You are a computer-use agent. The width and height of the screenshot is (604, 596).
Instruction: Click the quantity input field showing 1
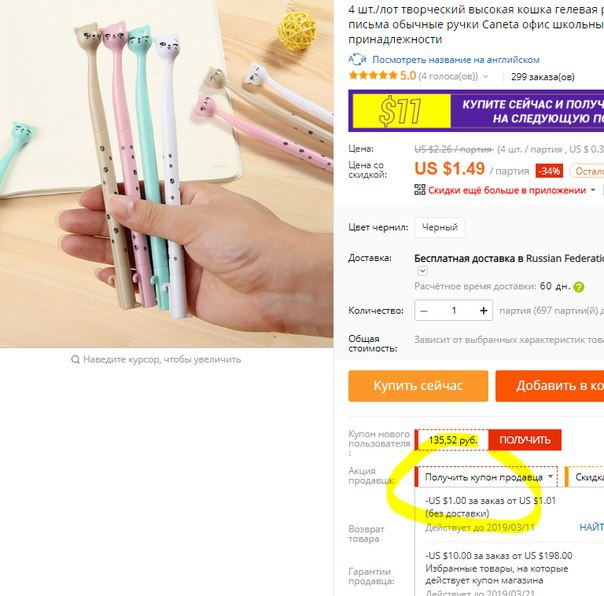tap(454, 311)
